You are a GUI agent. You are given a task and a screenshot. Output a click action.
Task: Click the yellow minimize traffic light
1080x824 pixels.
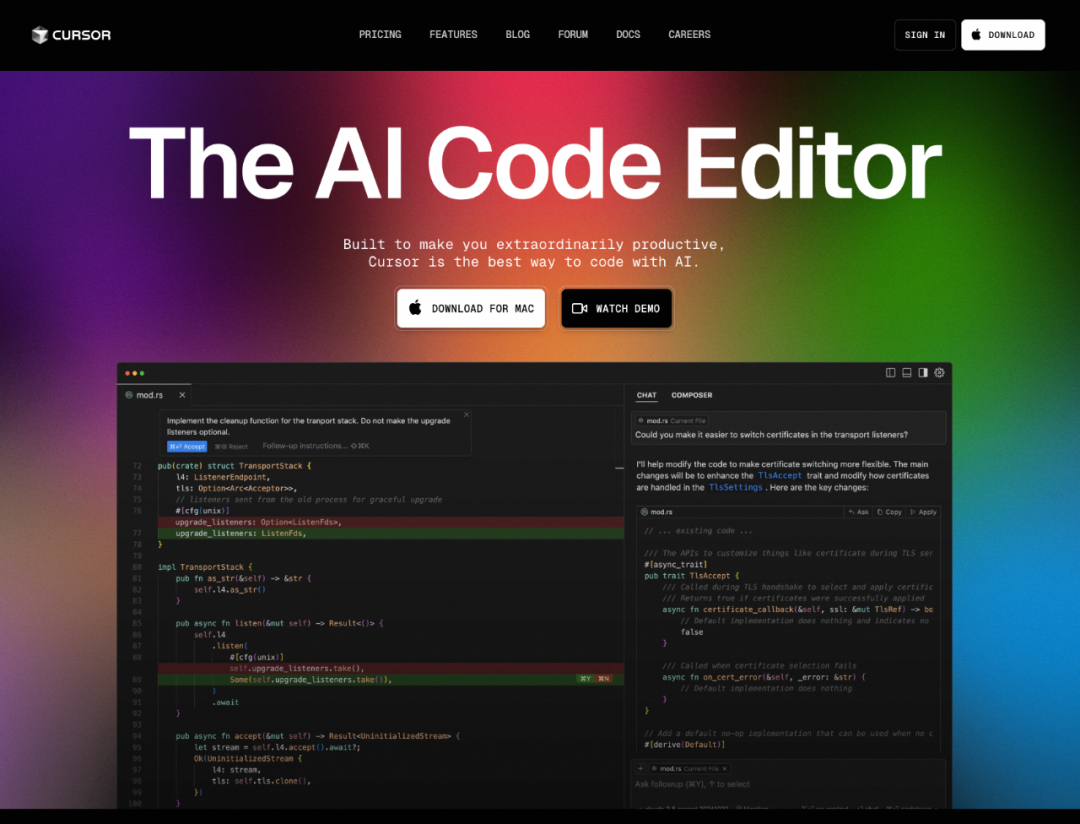[134, 373]
